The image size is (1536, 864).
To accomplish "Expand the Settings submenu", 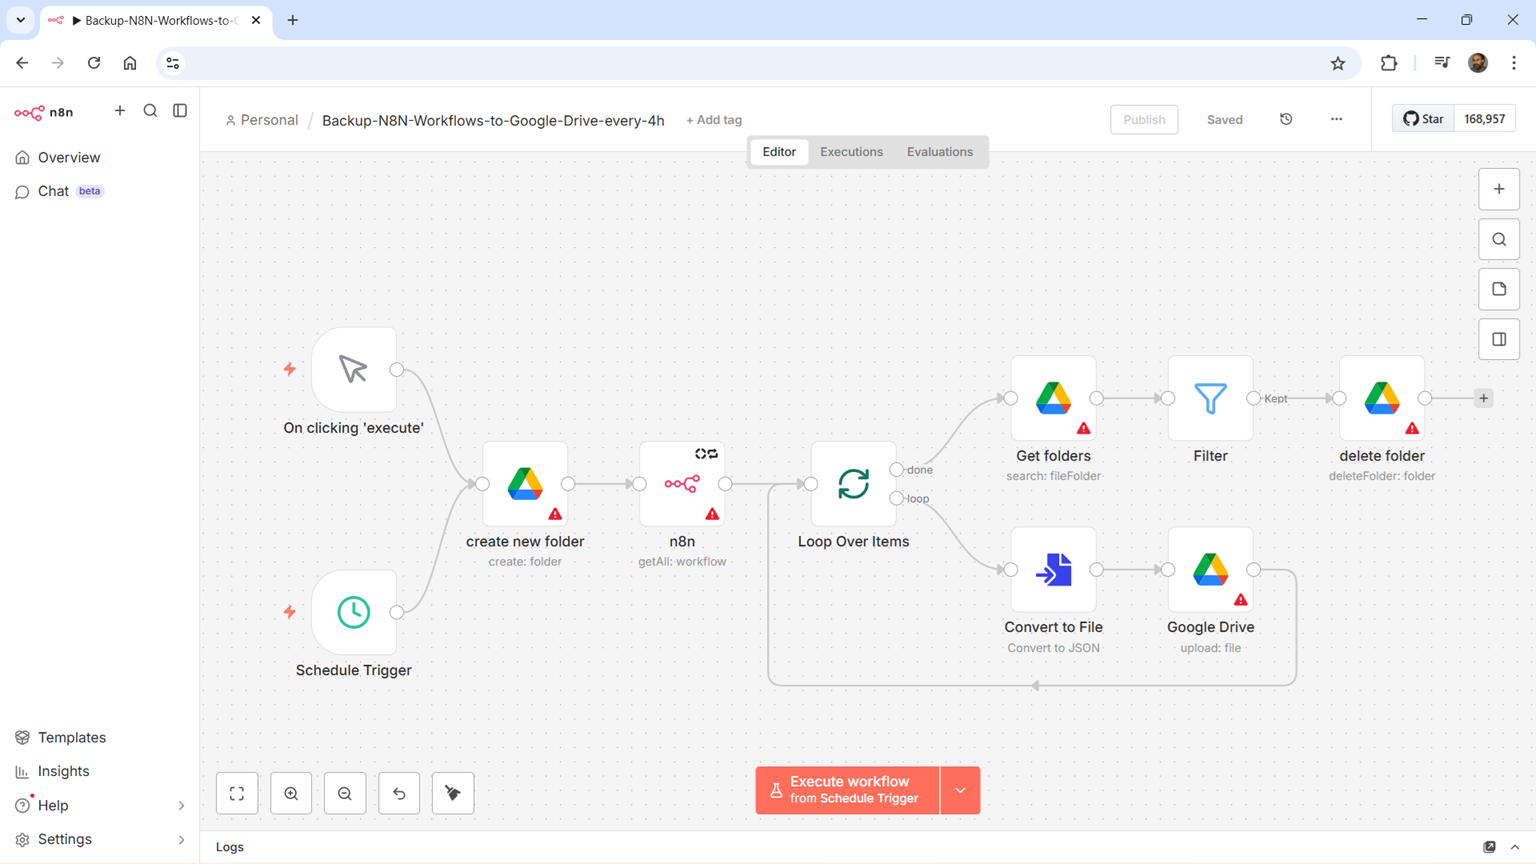I will click(181, 839).
